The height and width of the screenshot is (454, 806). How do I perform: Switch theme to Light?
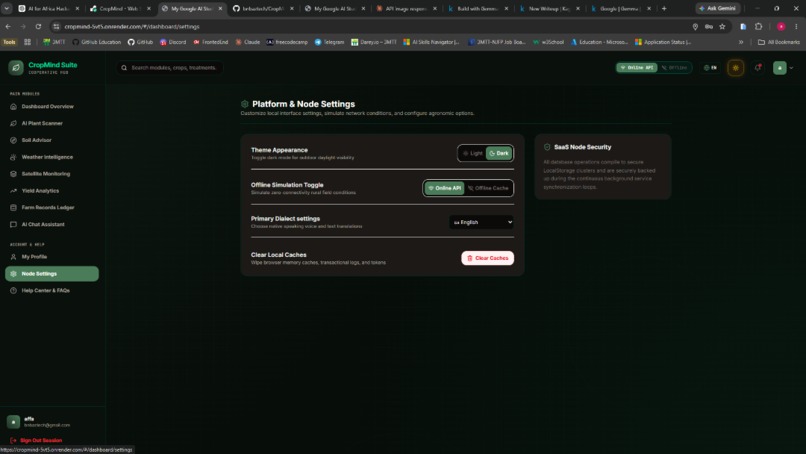tap(472, 153)
